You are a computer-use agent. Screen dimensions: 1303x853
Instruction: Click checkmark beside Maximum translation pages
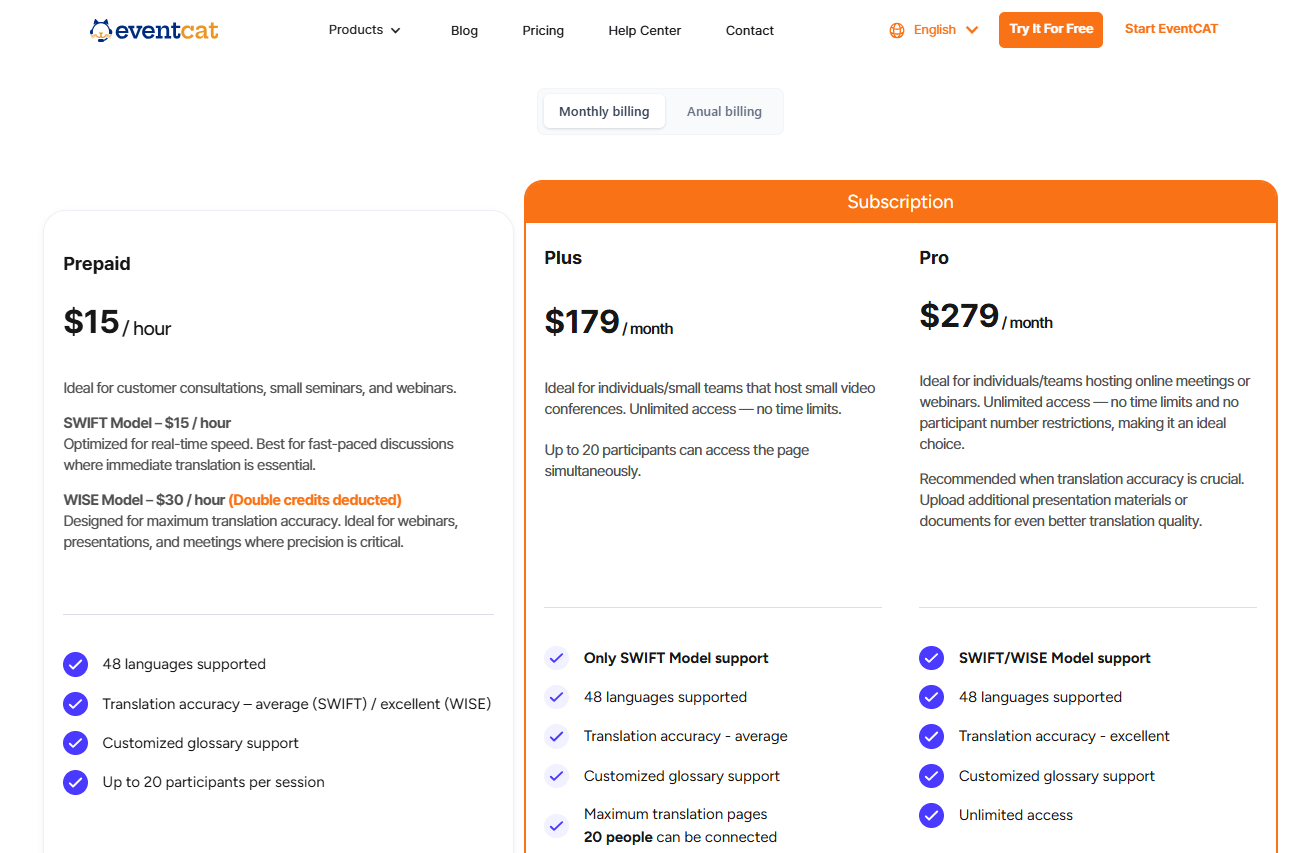[x=556, y=826]
